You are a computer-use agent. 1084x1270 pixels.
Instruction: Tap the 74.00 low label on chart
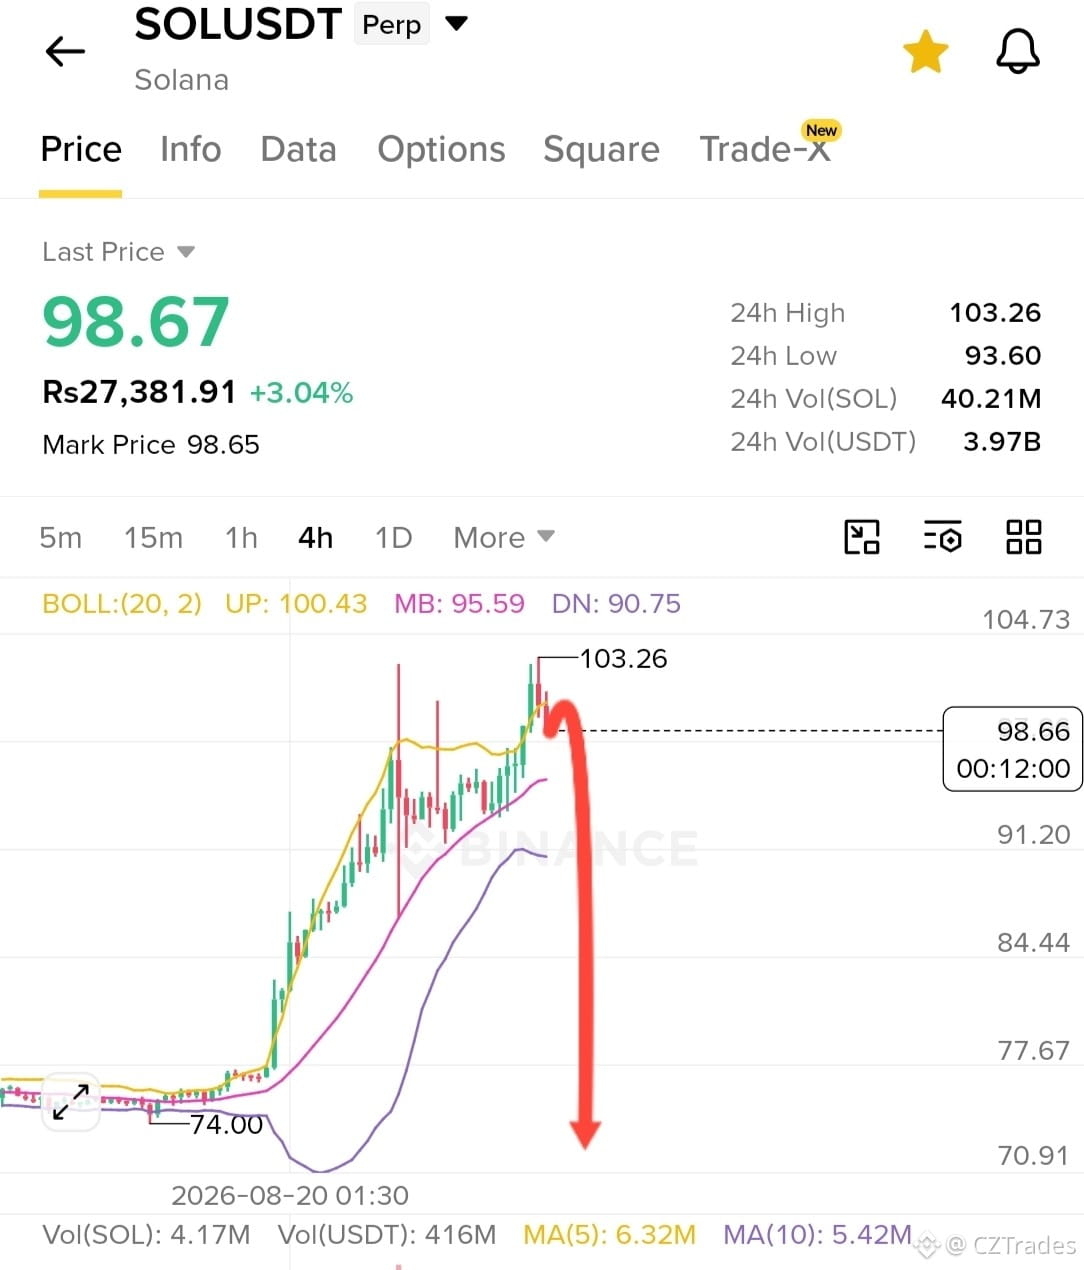pyautogui.click(x=226, y=1125)
